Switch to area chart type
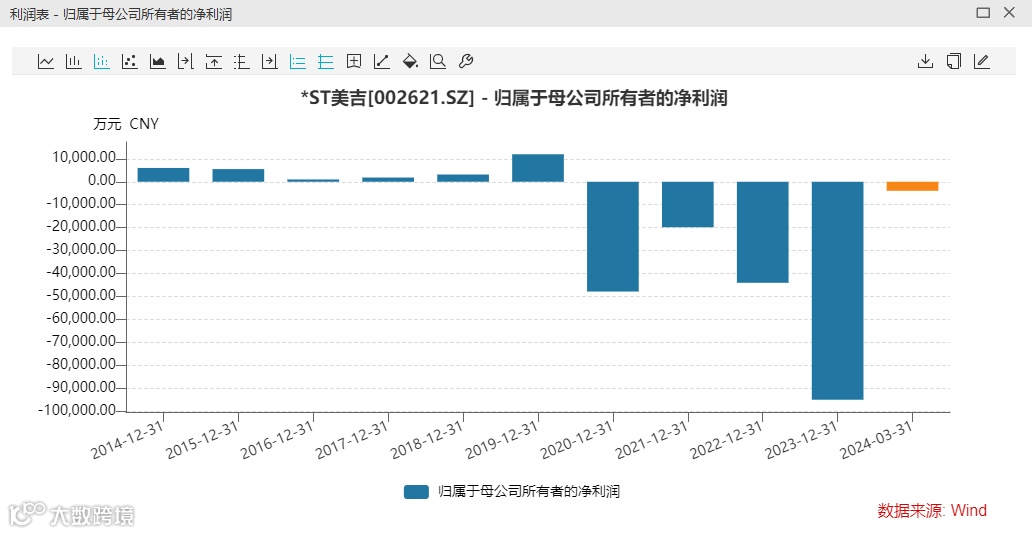The width and height of the screenshot is (1032, 534). pos(157,62)
